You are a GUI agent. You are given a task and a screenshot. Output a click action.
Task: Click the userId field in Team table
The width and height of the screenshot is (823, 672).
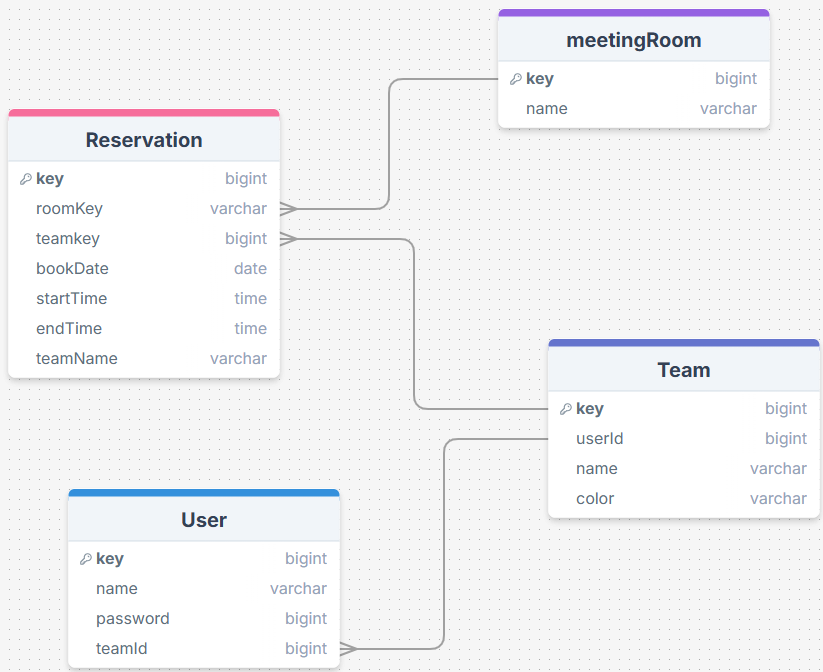coord(683,438)
